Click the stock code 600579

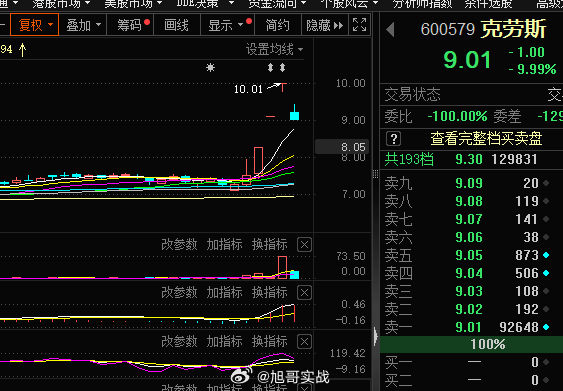click(448, 29)
